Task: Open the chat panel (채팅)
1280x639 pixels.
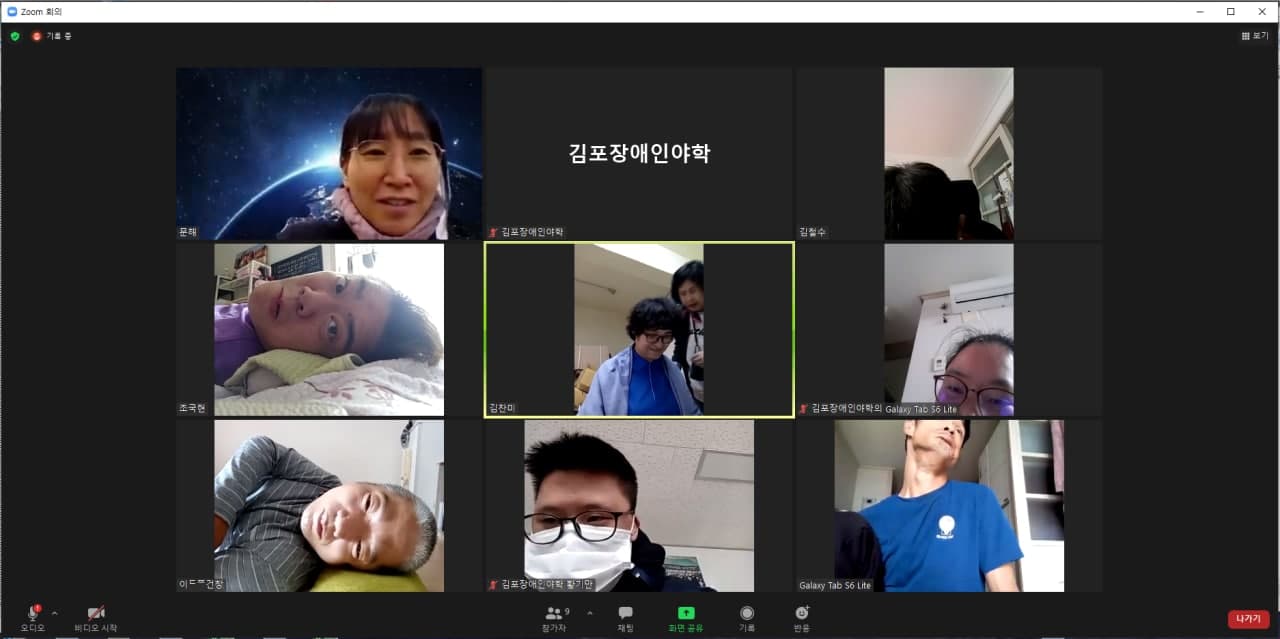Action: coord(625,618)
